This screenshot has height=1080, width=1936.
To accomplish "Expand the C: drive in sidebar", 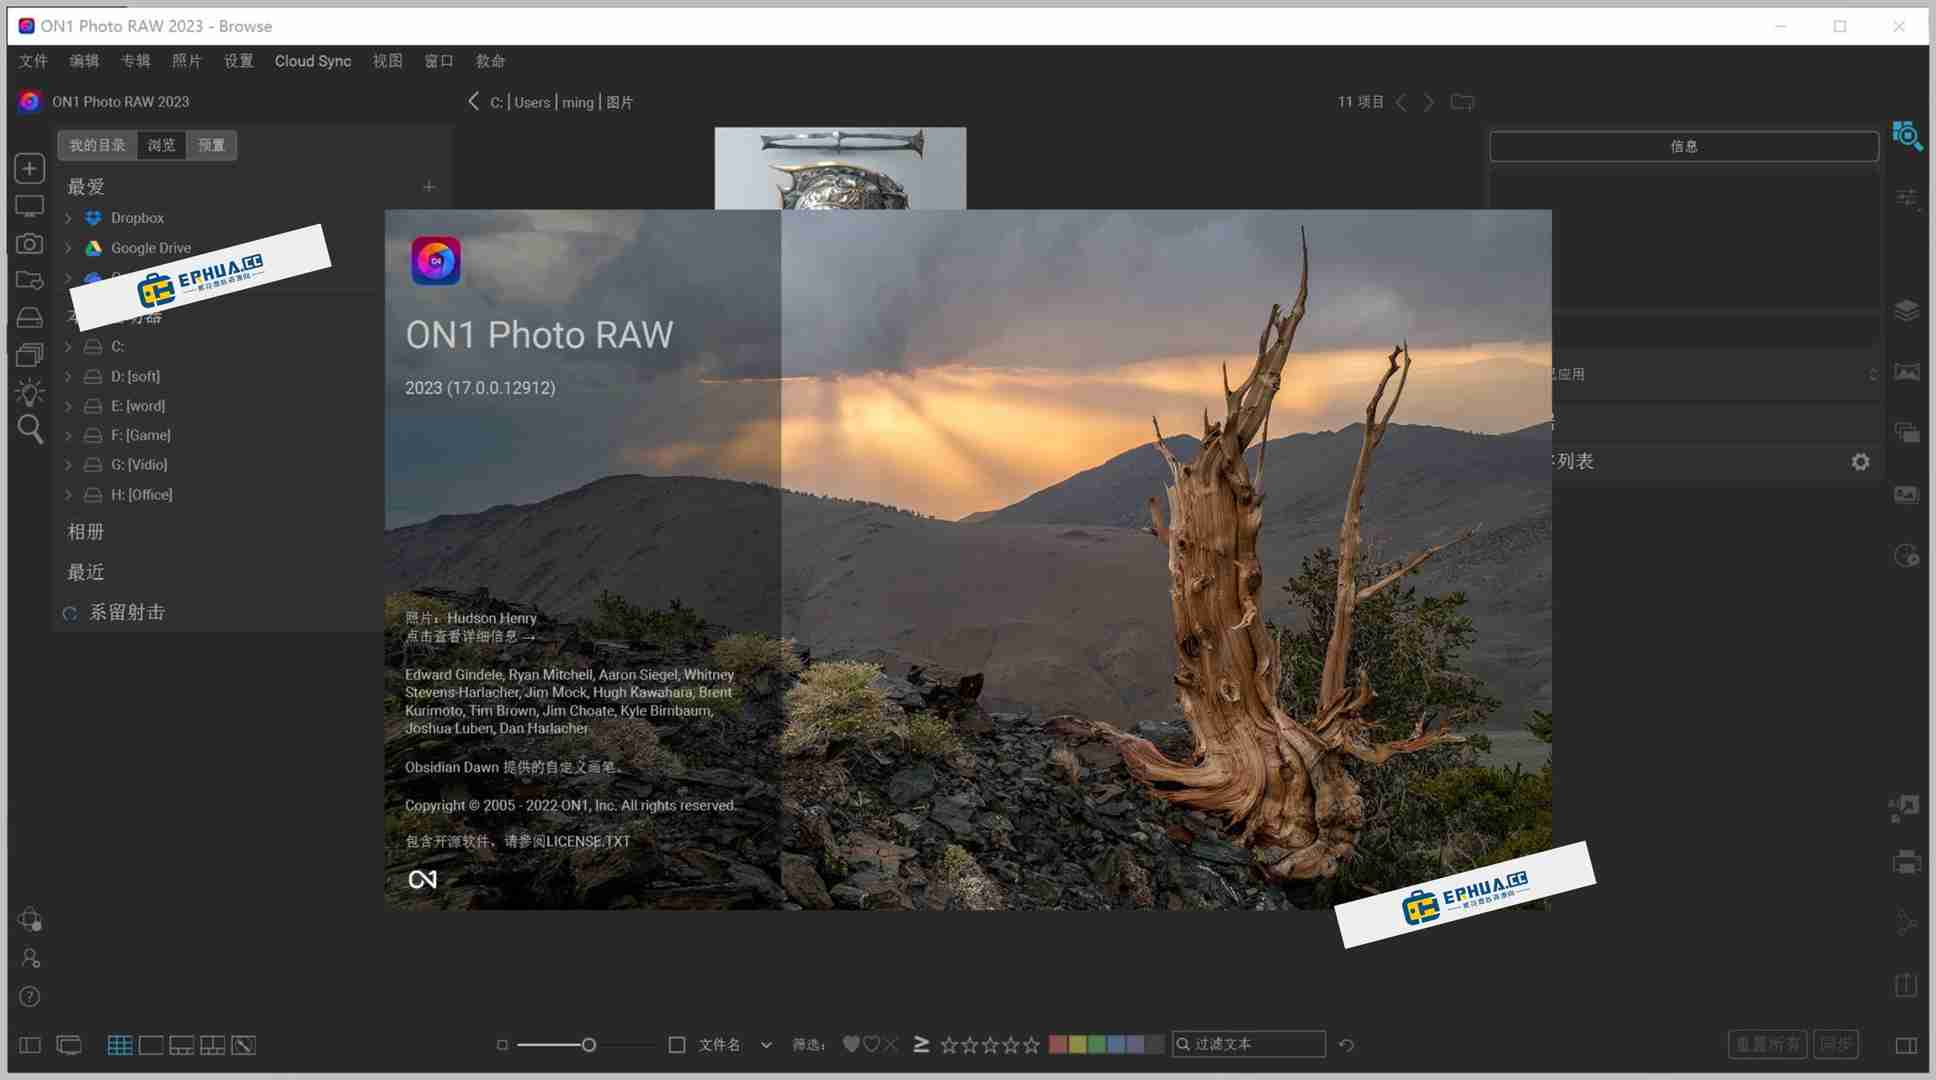I will (x=68, y=346).
